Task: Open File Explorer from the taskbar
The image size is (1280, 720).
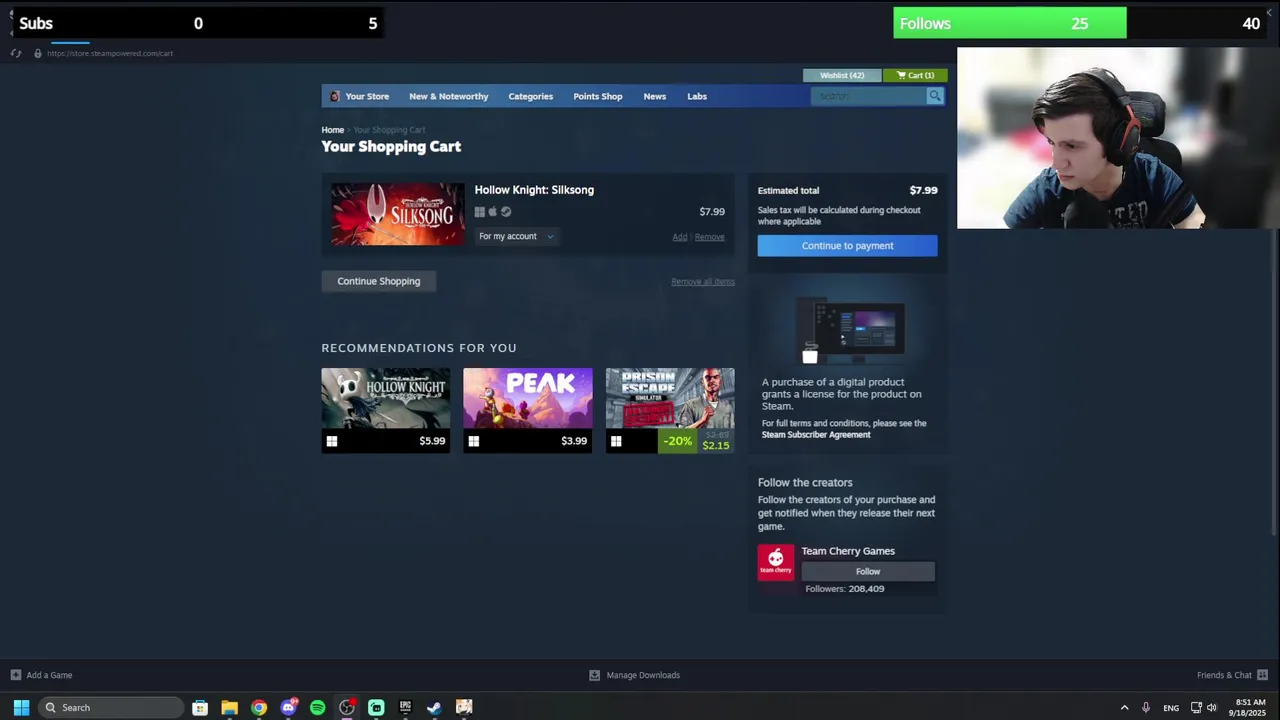Action: [x=229, y=707]
